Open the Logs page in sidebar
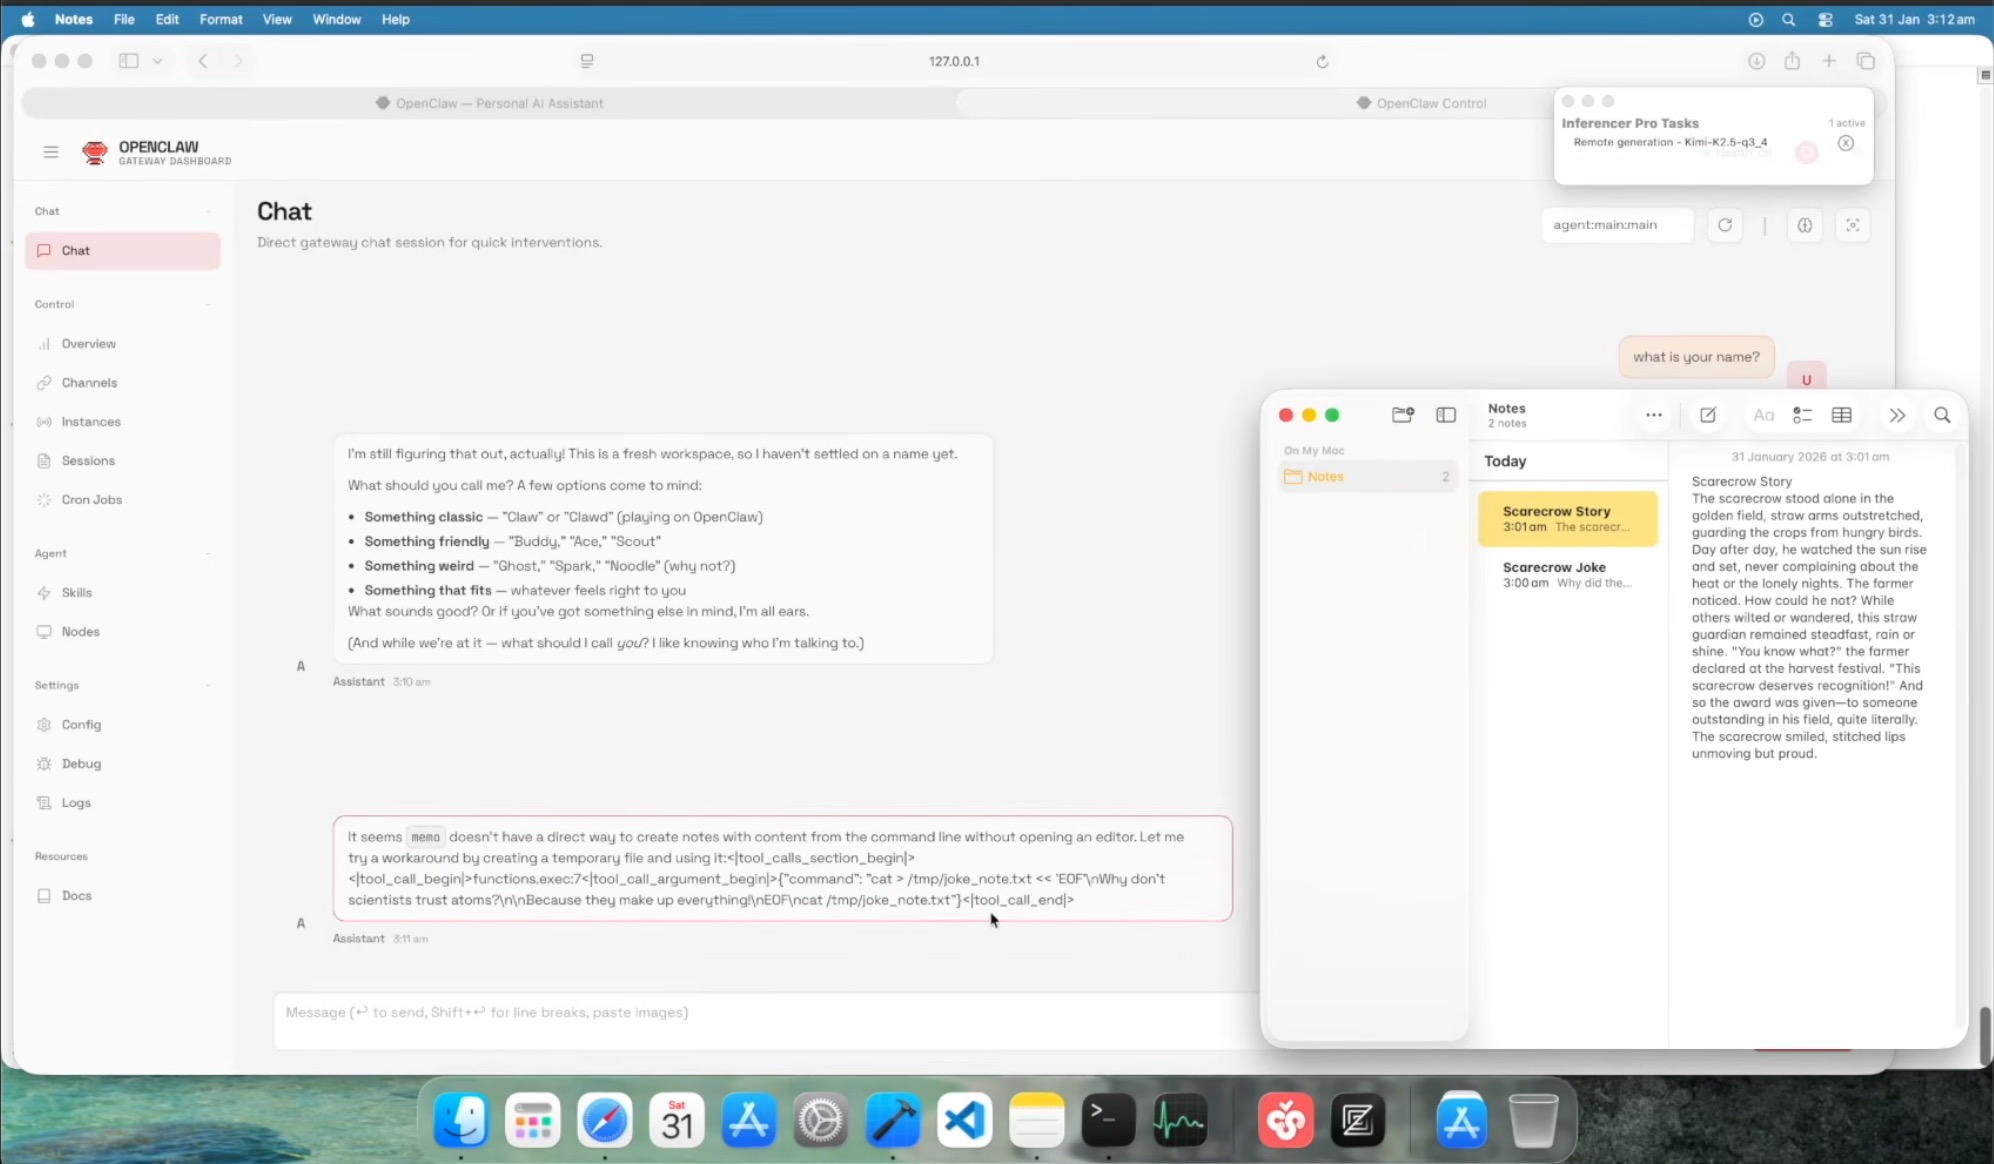This screenshot has width=1994, height=1164. click(123, 803)
